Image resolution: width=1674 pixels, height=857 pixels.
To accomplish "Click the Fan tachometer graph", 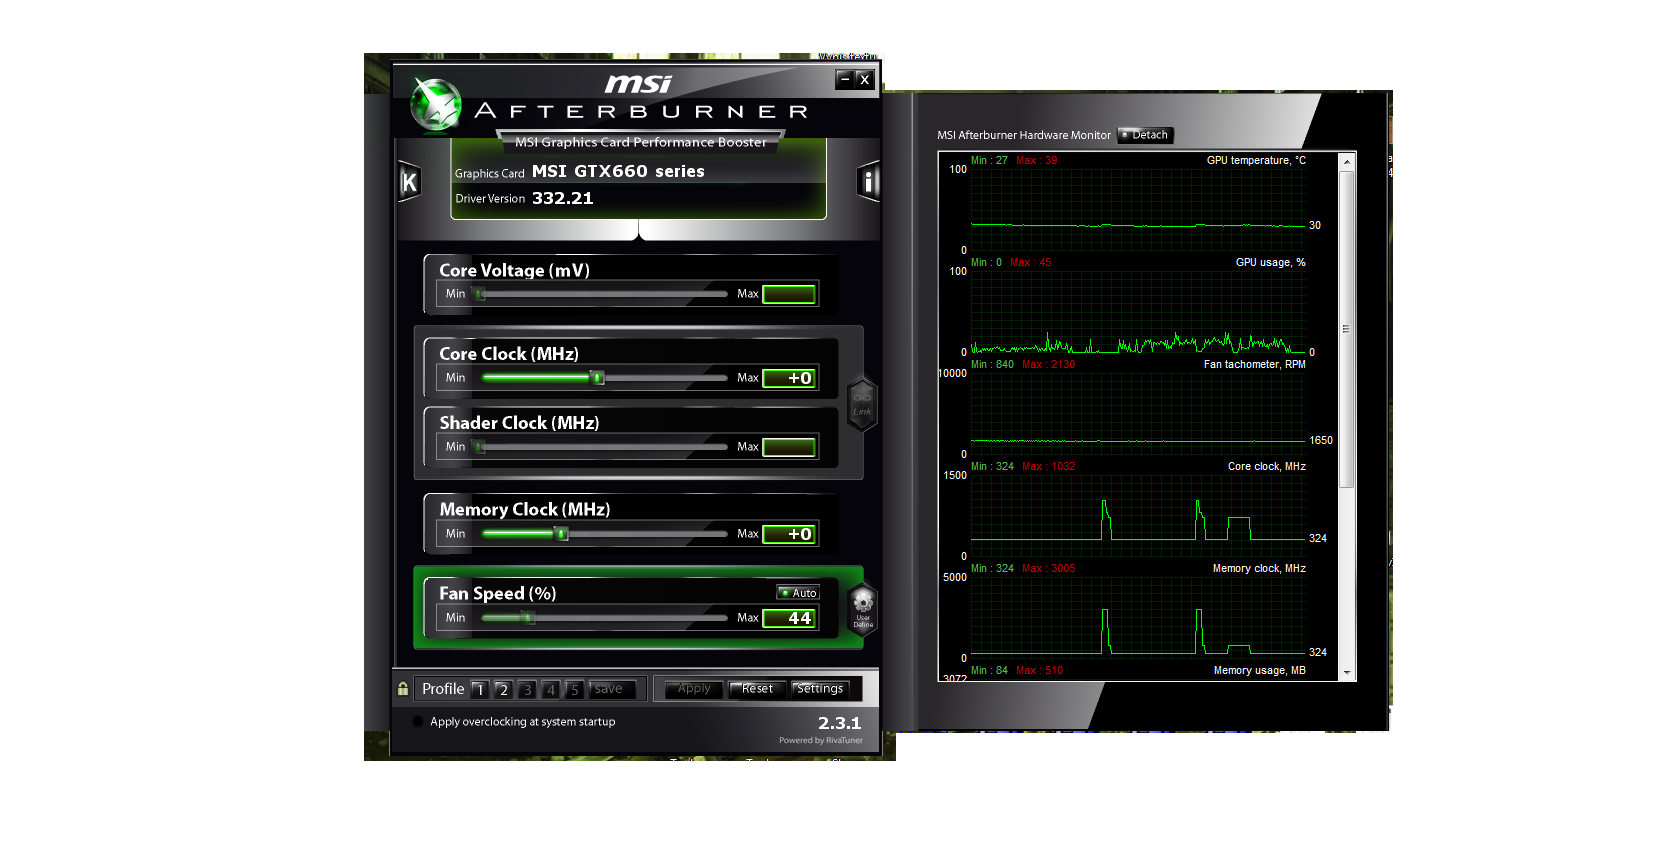I will click(1138, 414).
